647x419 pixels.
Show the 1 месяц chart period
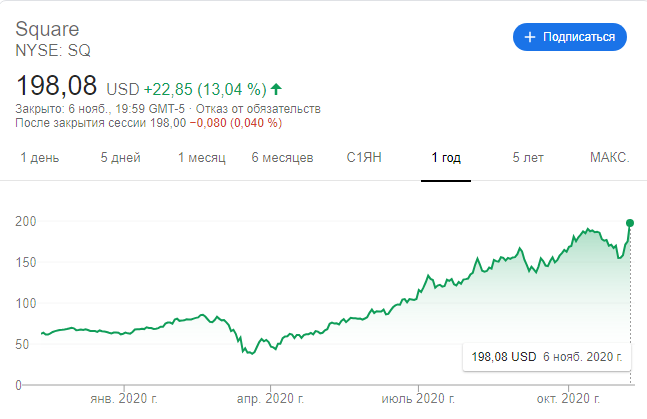202,158
